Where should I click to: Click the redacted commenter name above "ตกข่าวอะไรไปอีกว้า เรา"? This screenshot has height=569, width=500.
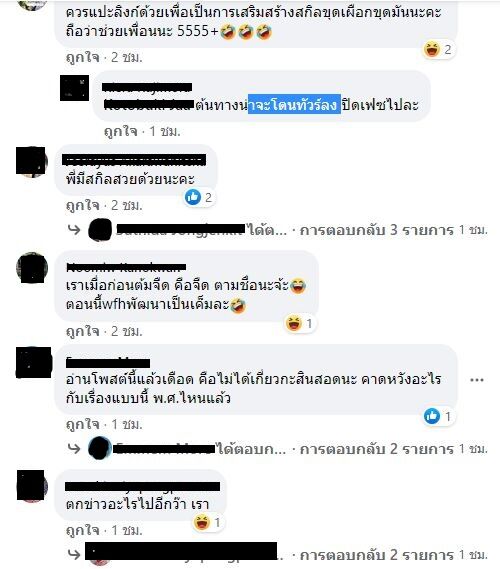pos(143,486)
